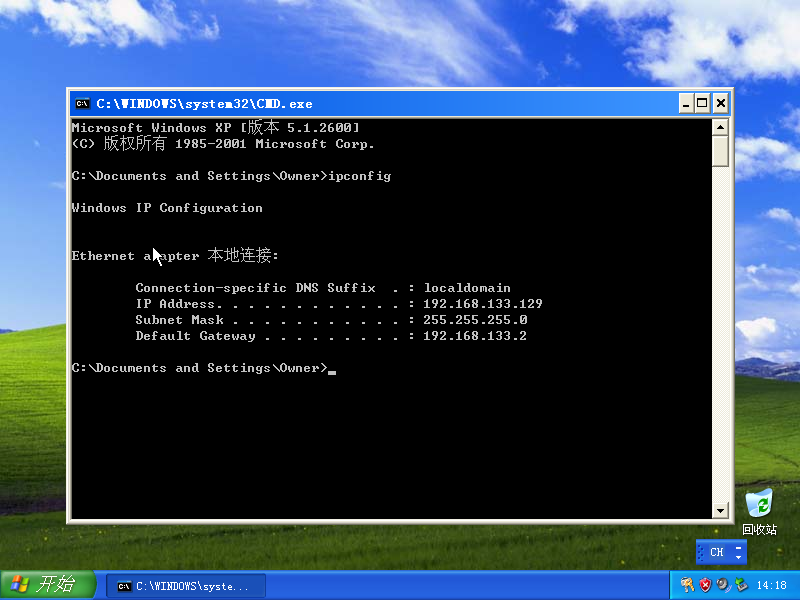Click the typed ipconfig command
This screenshot has height=600, width=800.
(360, 177)
